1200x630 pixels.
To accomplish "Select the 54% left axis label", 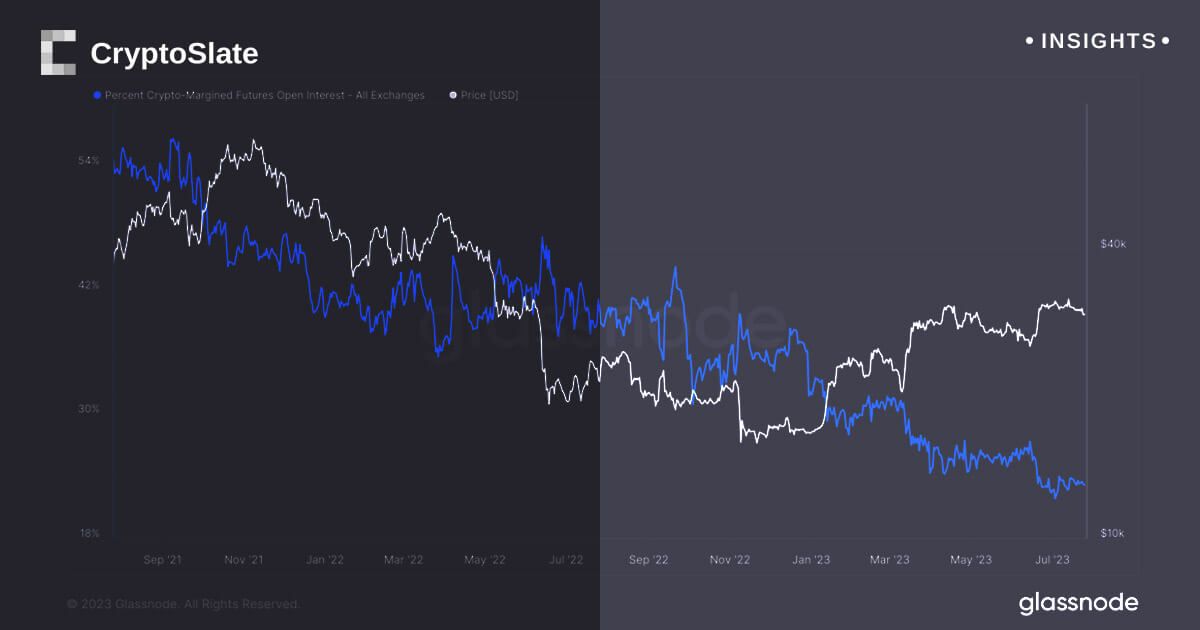I will pos(89,161).
